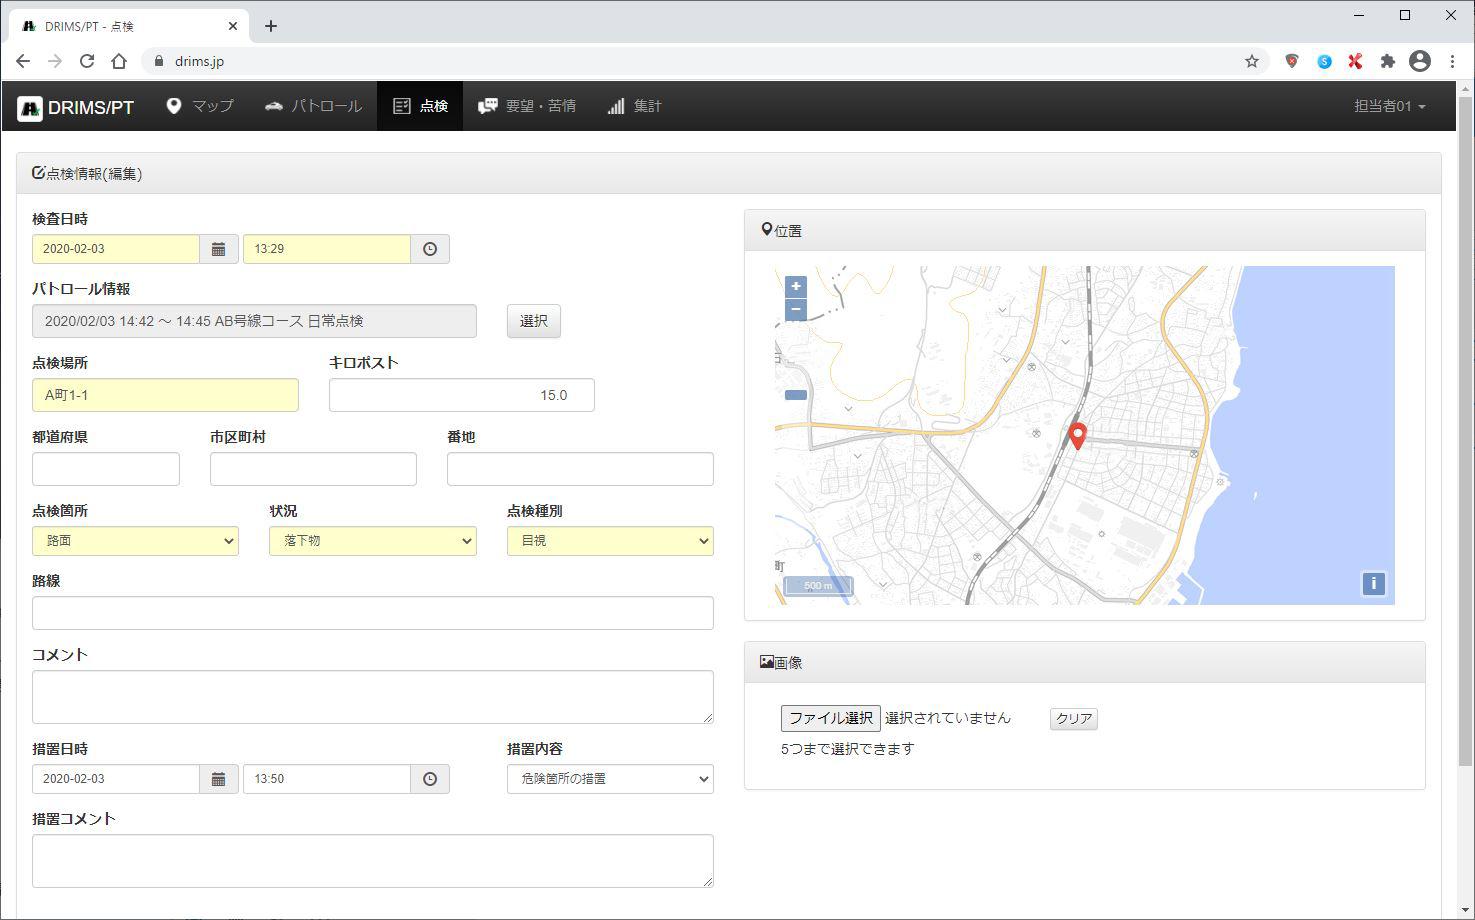
Task: Open calendar picker for 検査日時 date
Action: tap(218, 249)
